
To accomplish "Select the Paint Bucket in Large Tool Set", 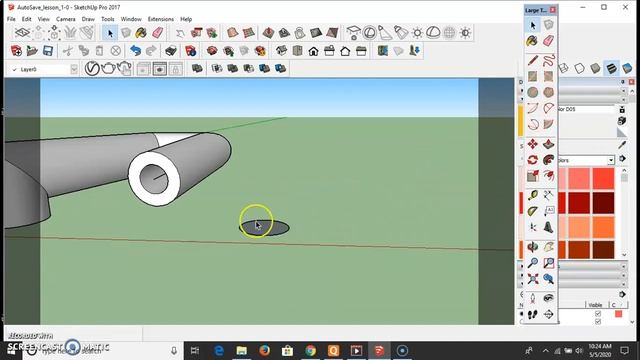I will (x=533, y=41).
